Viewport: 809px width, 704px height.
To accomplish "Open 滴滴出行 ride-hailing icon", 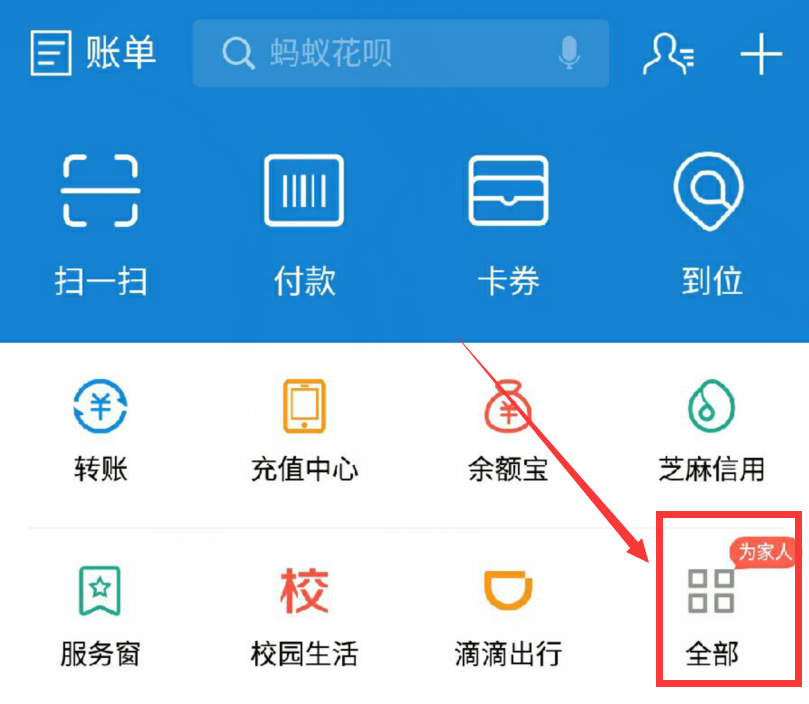I will pos(508,590).
